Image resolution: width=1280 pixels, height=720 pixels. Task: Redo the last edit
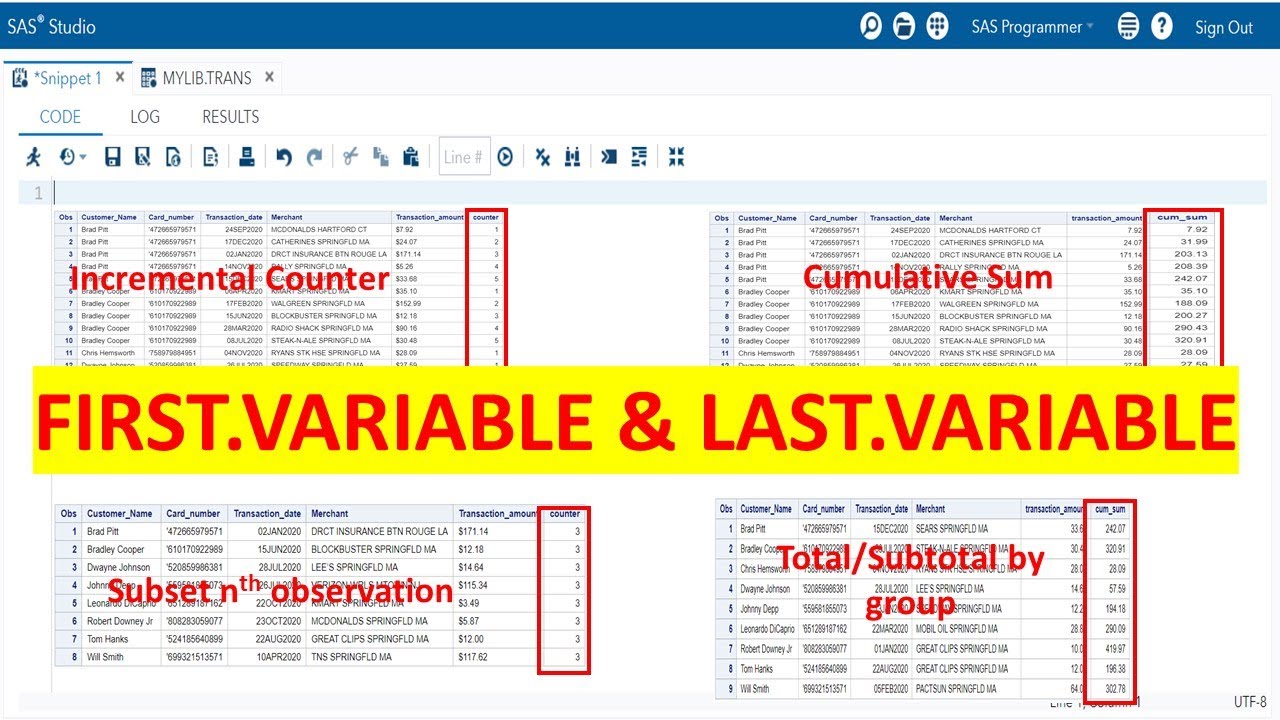point(315,157)
